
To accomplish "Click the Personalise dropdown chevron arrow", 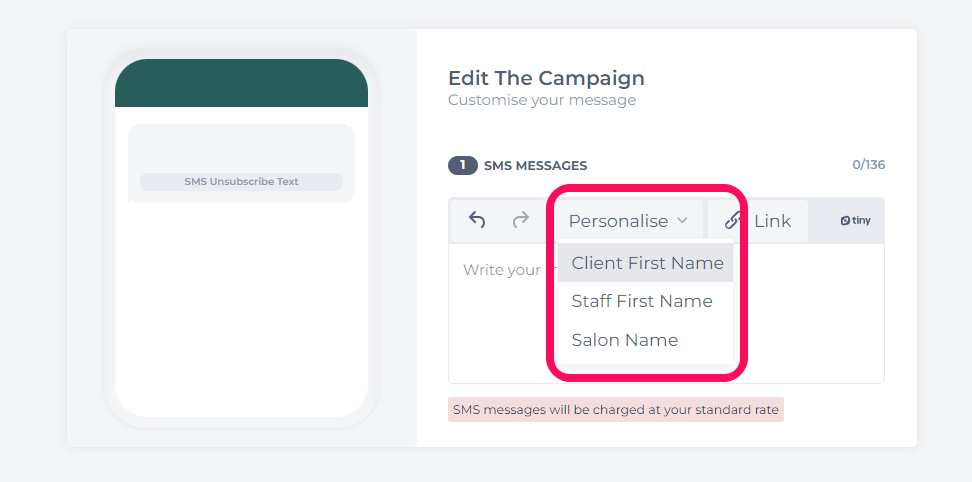I will (x=682, y=220).
